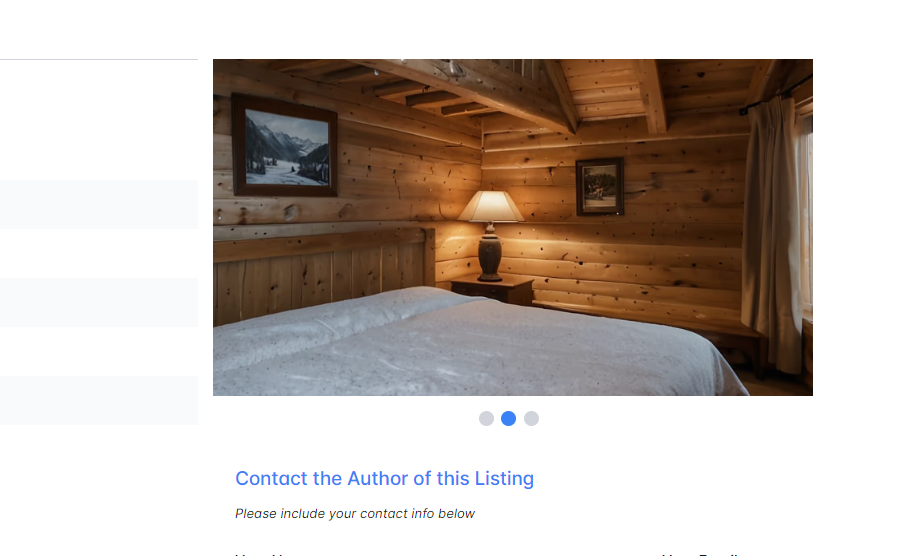Screen dimensions: 908x556
Task: Click the nightstand under the lamp
Action: (x=492, y=290)
